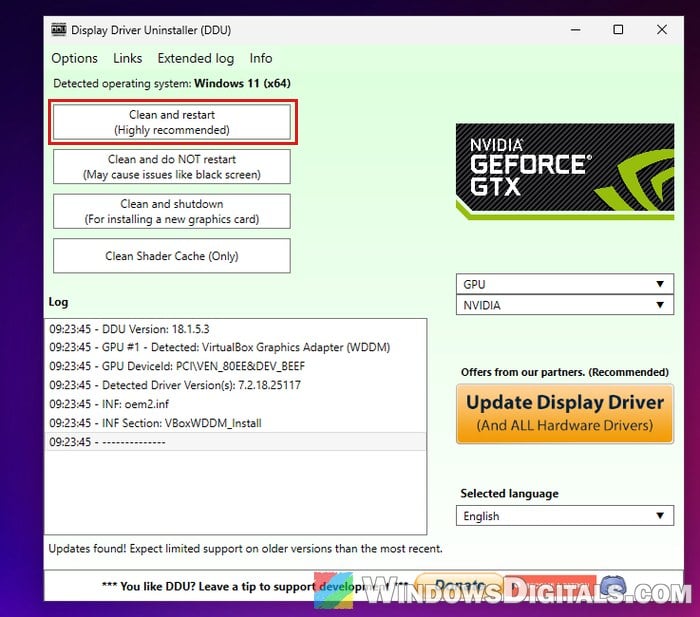700x617 pixels.
Task: Click Clean and restart (Highly recommended) button
Action: click(x=172, y=122)
